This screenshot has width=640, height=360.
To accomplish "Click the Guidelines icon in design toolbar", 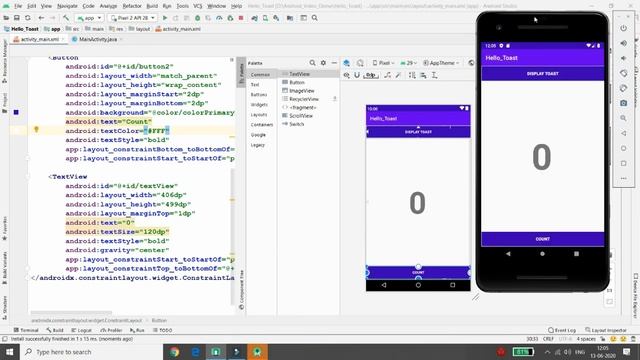I will click(434, 75).
